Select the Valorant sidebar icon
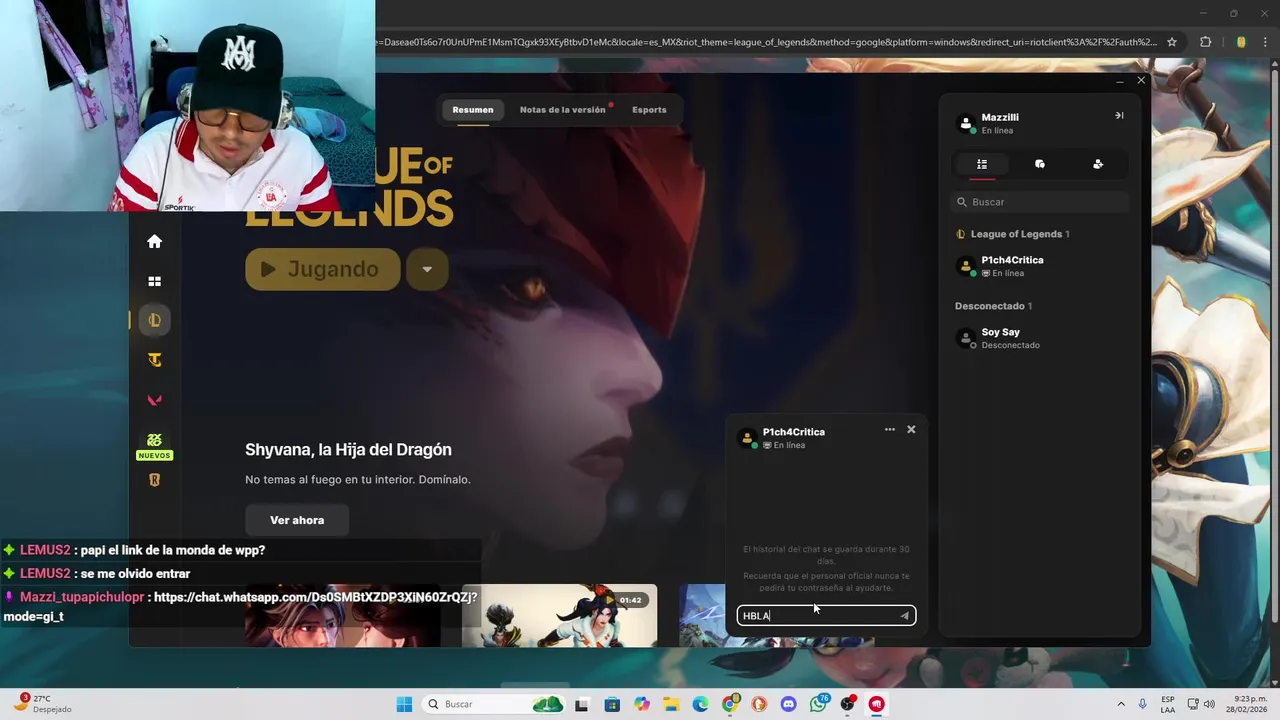1280x720 pixels. coord(154,400)
